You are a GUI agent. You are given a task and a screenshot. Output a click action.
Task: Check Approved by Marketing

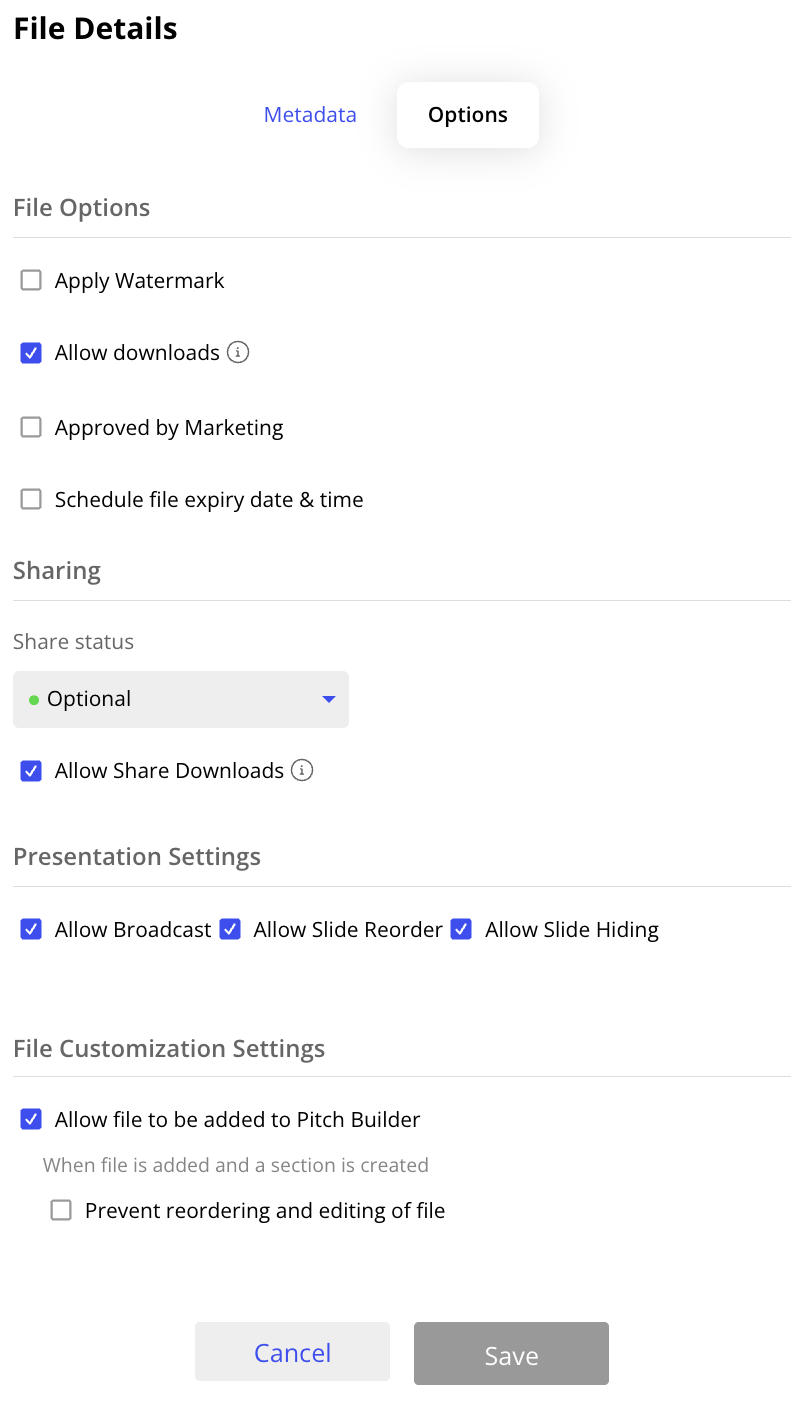[x=31, y=427]
